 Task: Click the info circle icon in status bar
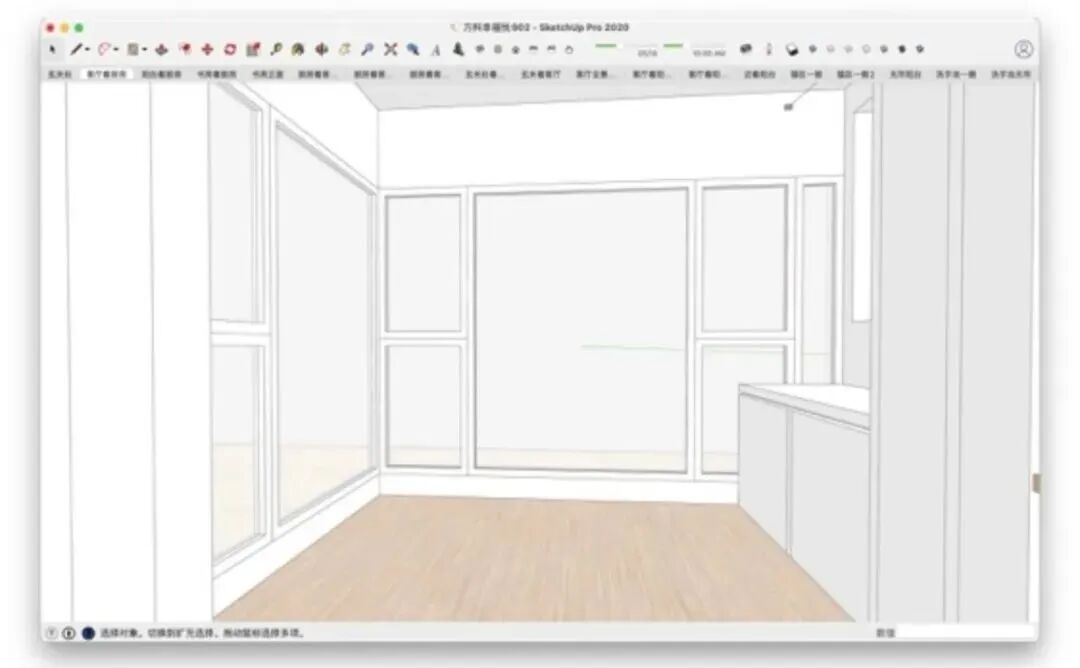pyautogui.click(x=69, y=633)
